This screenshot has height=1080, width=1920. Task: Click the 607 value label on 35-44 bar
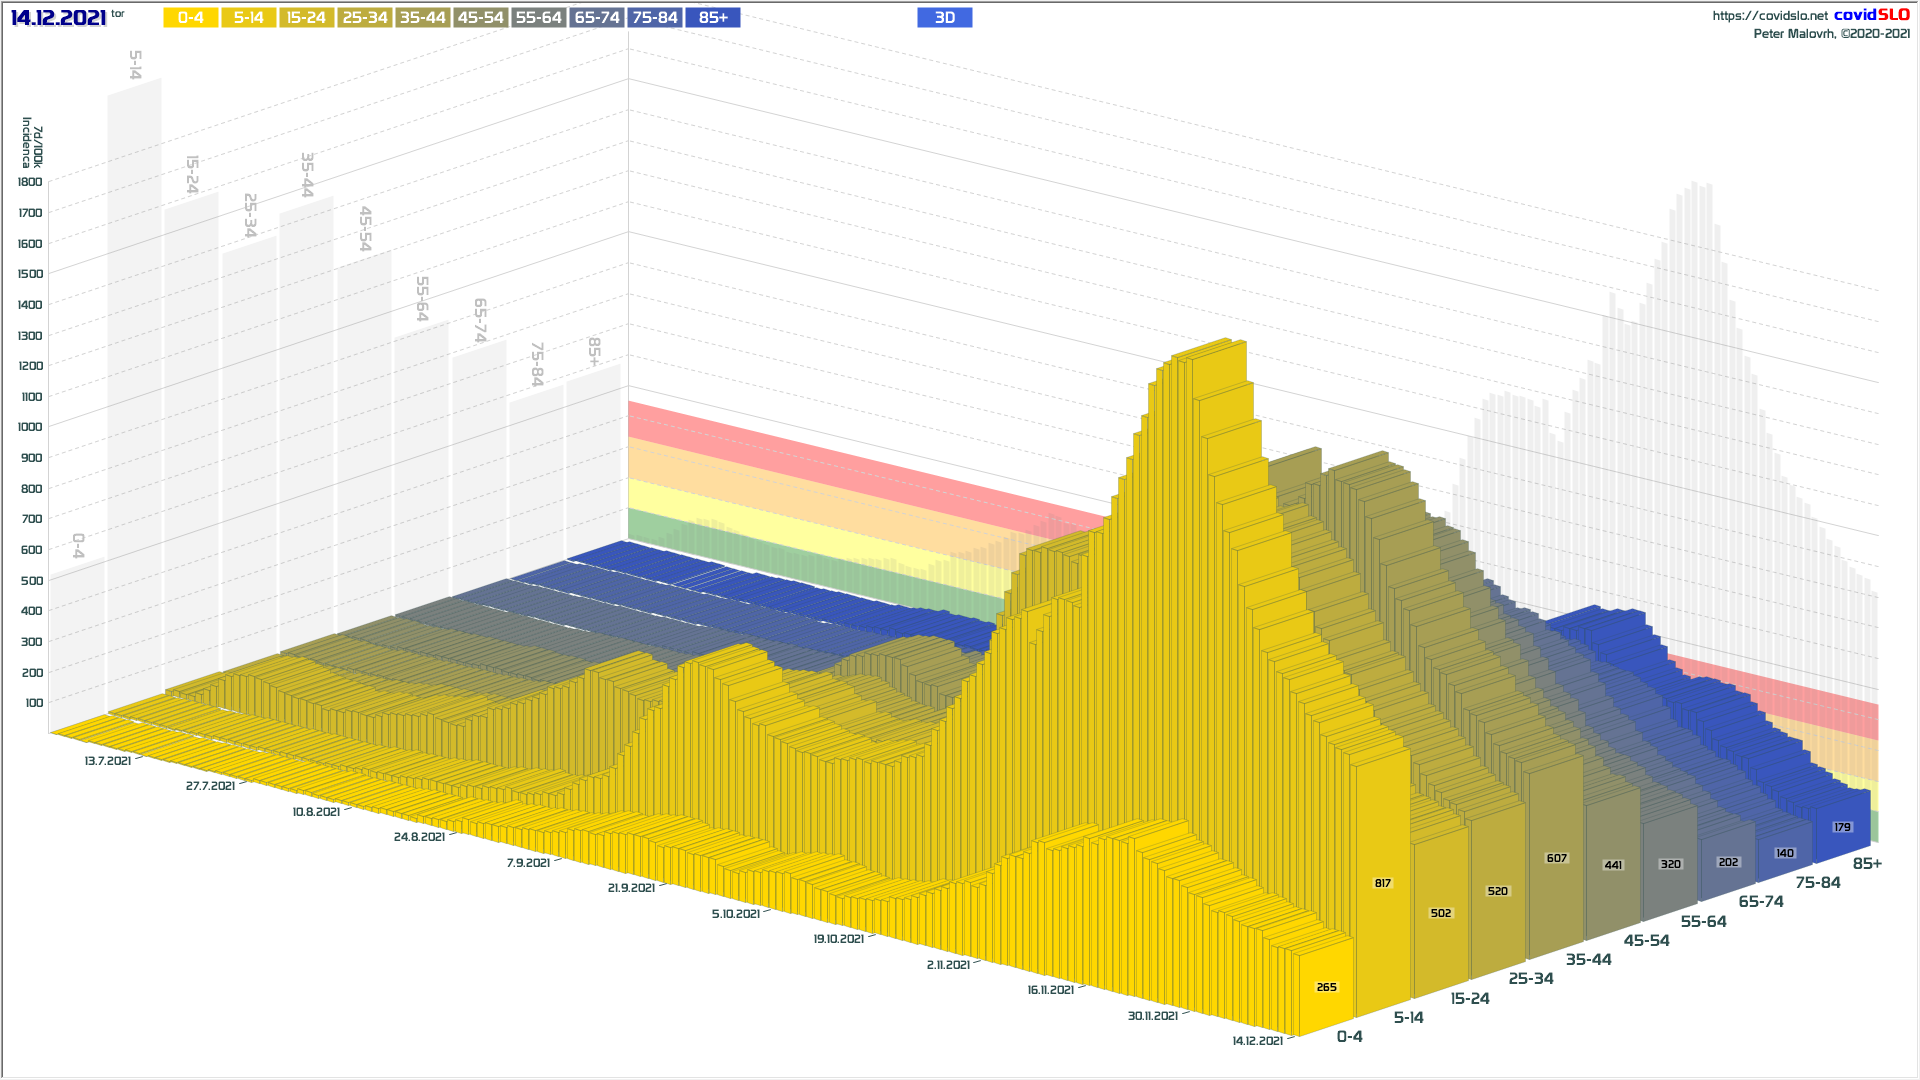1556,858
